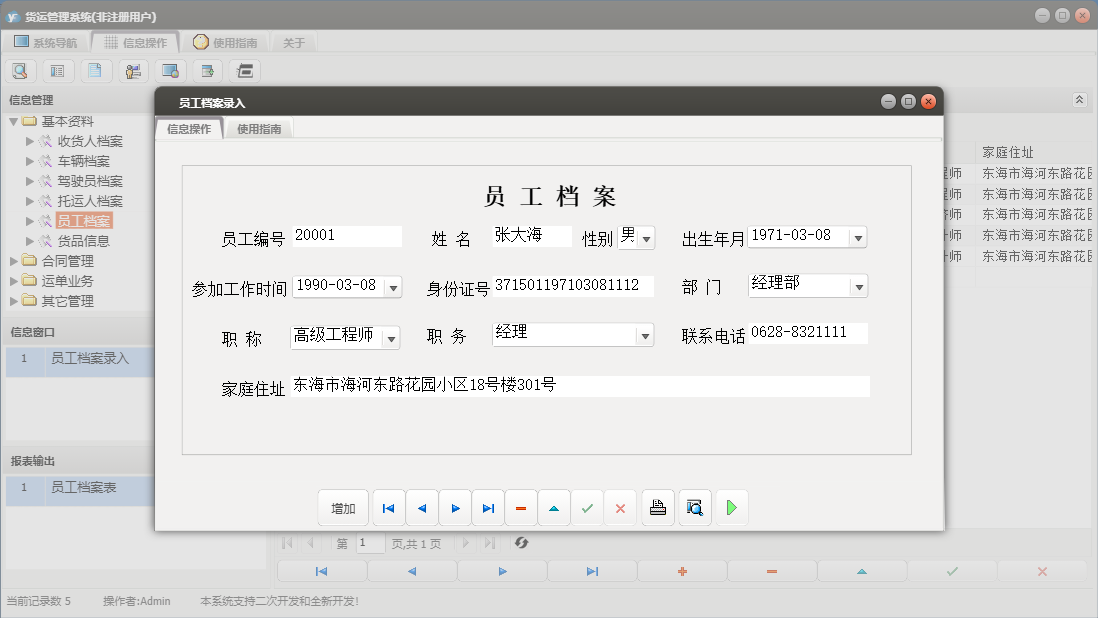Open the person/employee toolbar icon
The width and height of the screenshot is (1098, 618).
click(x=132, y=71)
